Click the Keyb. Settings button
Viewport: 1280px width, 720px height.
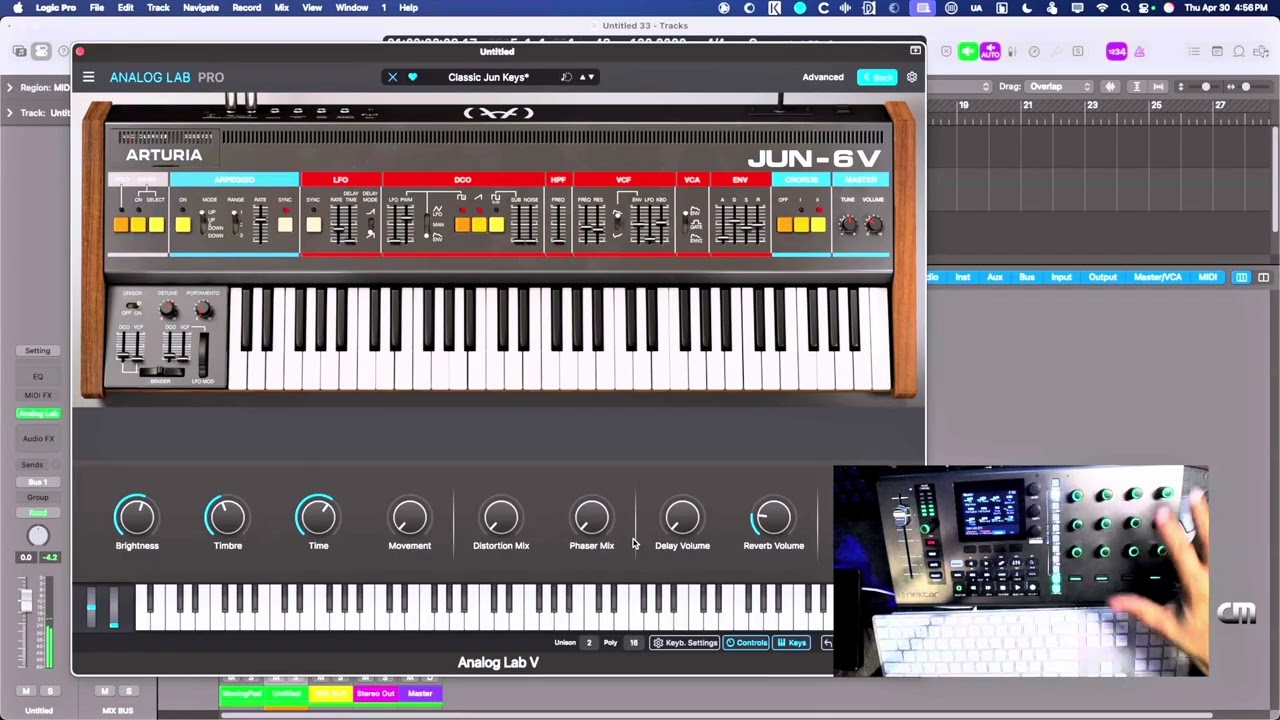click(x=685, y=643)
